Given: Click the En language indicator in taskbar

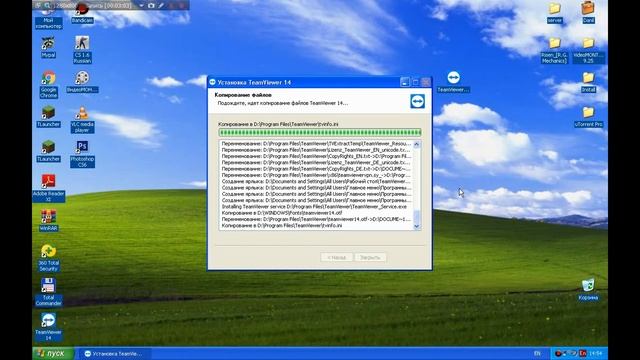Looking at the screenshot, I should (537, 353).
